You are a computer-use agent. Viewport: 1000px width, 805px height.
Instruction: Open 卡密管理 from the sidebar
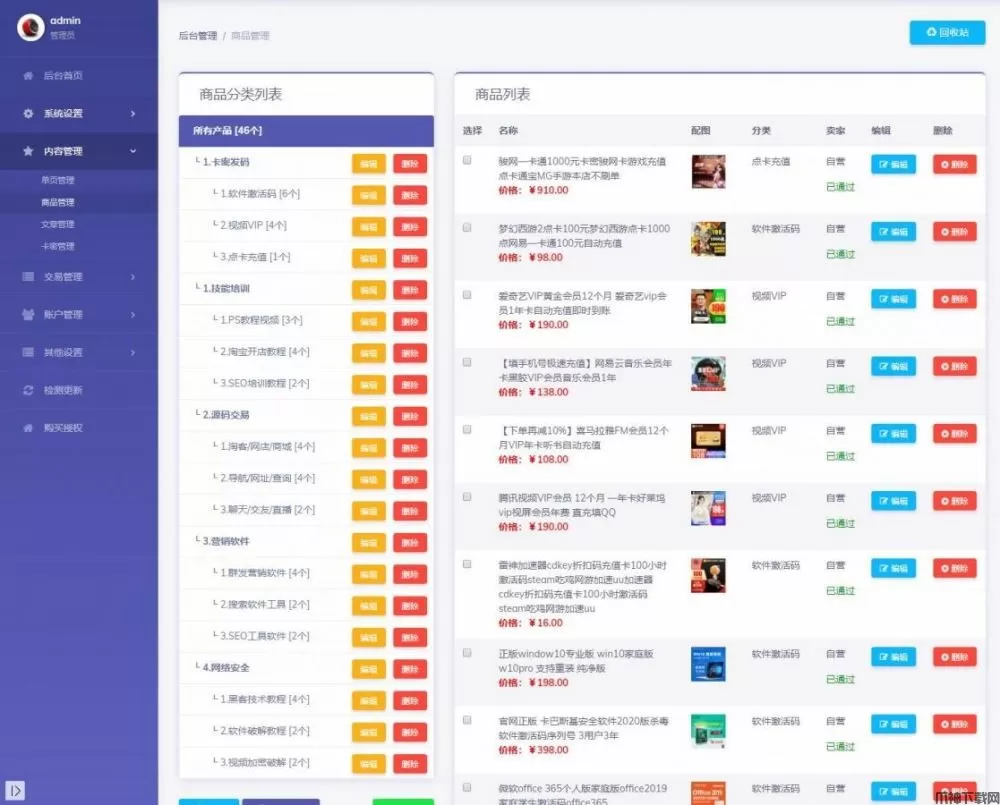(x=58, y=246)
